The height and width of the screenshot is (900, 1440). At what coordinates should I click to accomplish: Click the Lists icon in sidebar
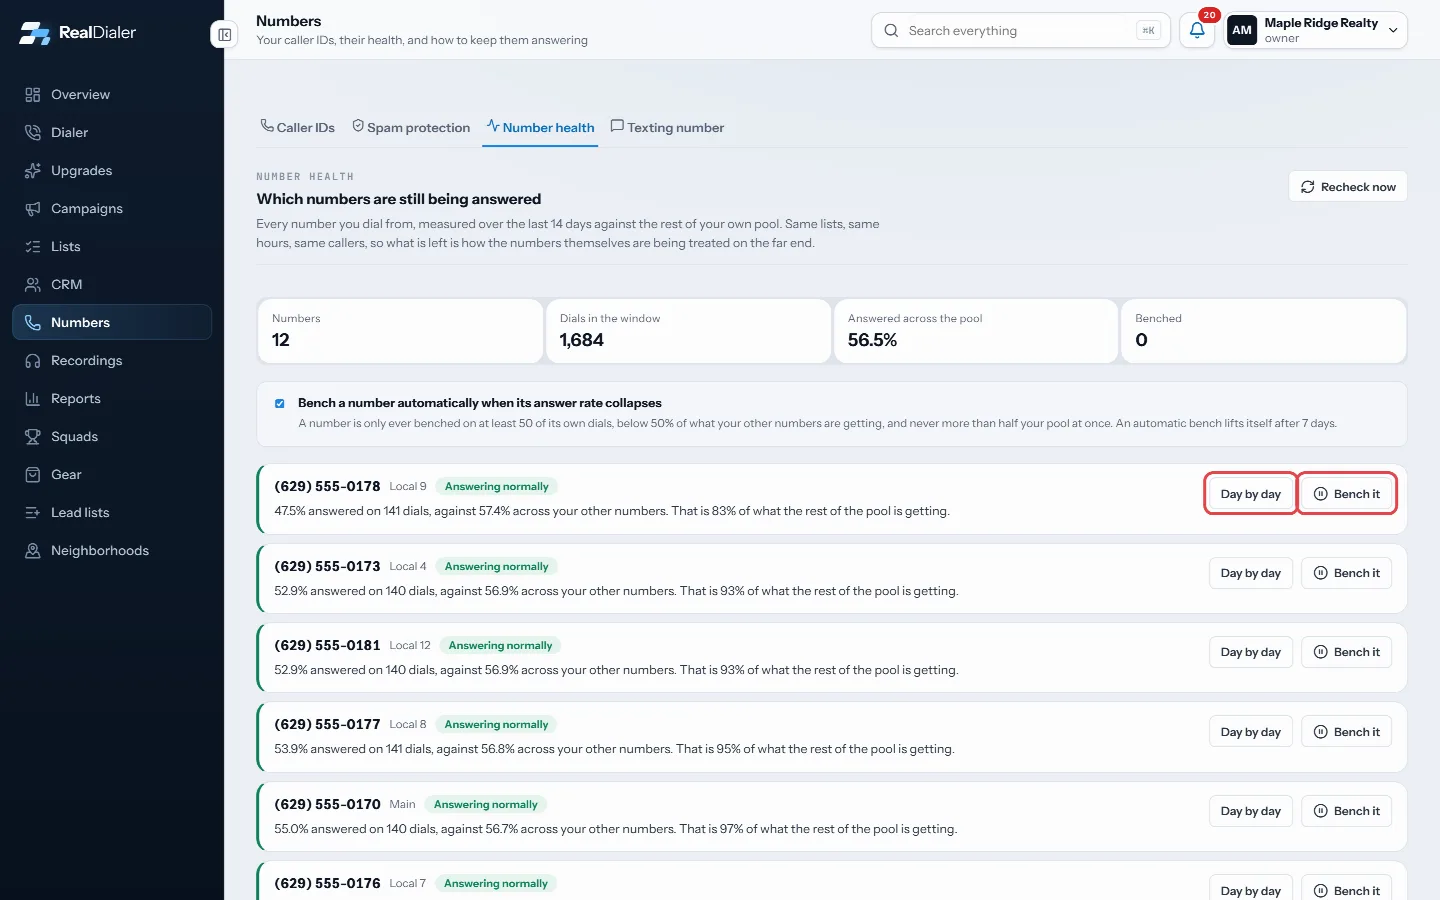pyautogui.click(x=33, y=247)
